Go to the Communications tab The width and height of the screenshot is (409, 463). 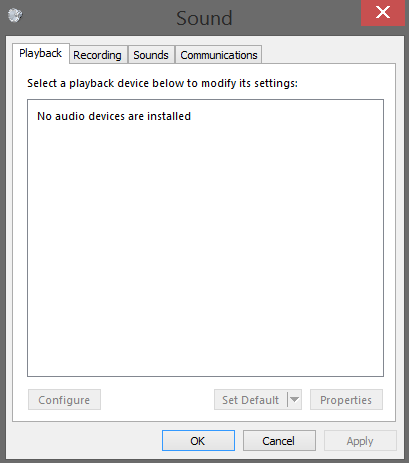click(219, 55)
